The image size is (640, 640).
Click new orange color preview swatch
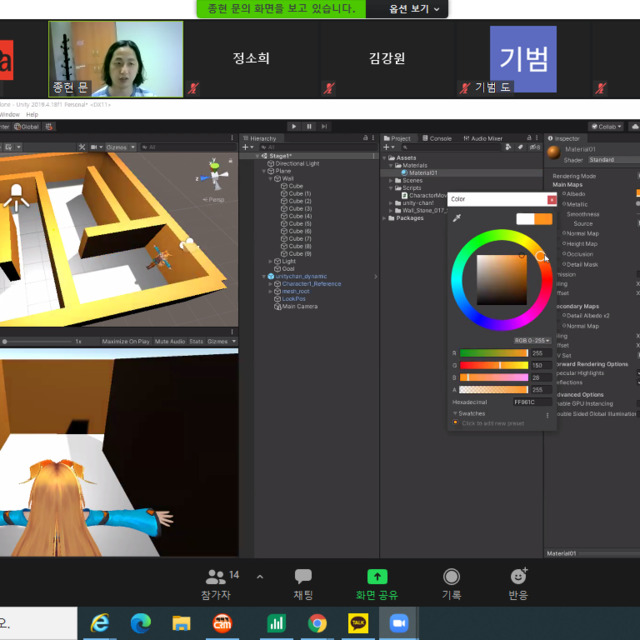tap(543, 219)
